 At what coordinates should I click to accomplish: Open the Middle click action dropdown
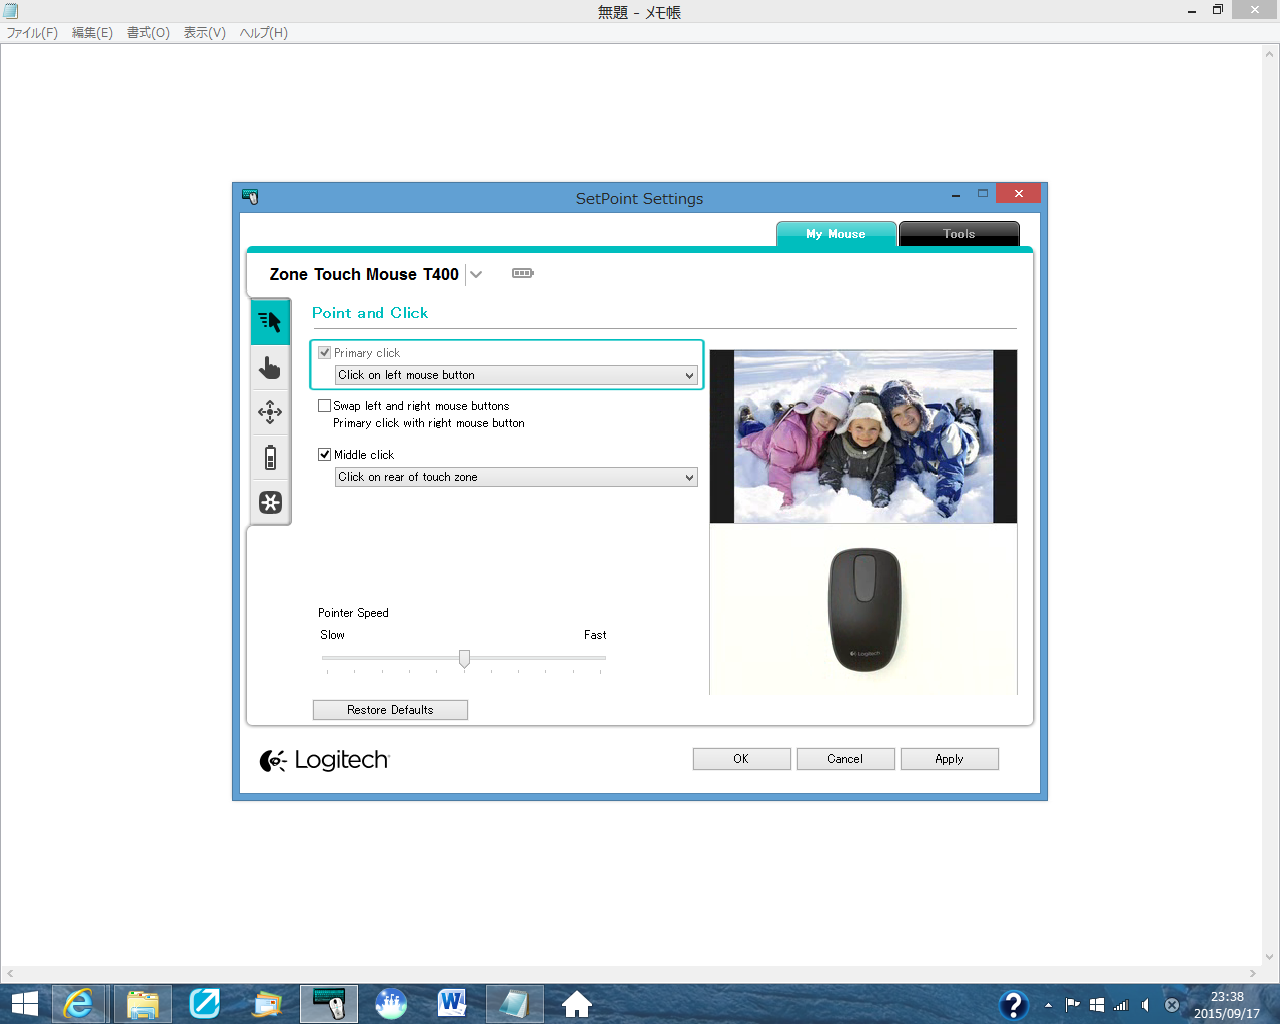(516, 477)
